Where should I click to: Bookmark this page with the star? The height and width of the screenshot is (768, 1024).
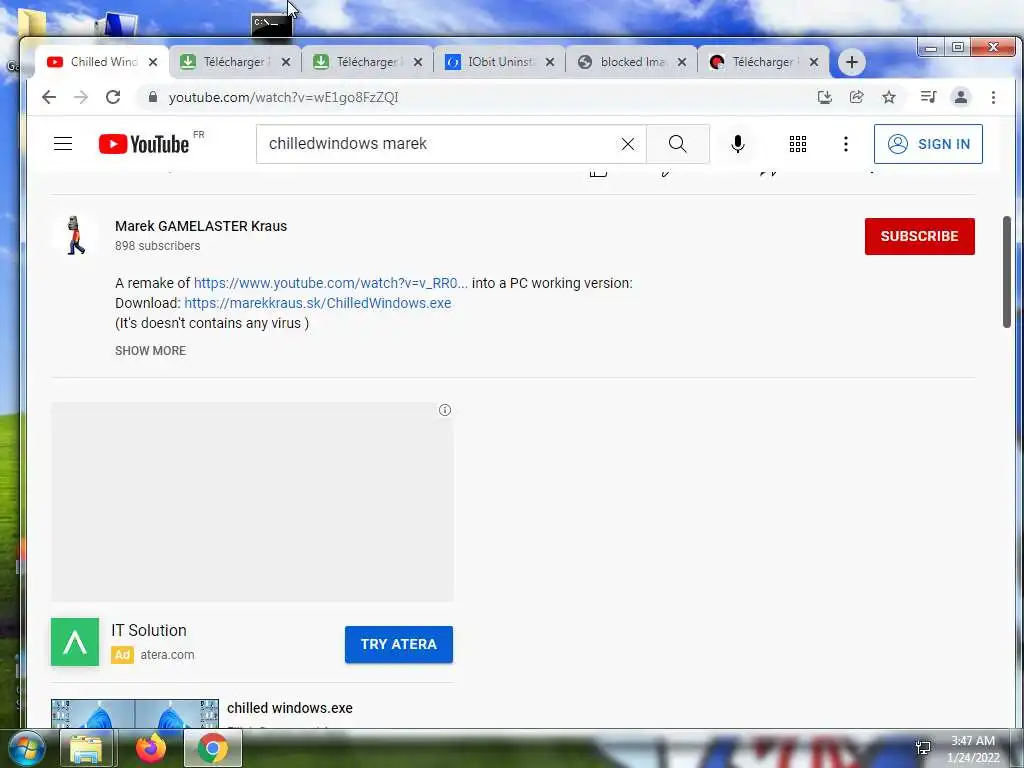[889, 97]
